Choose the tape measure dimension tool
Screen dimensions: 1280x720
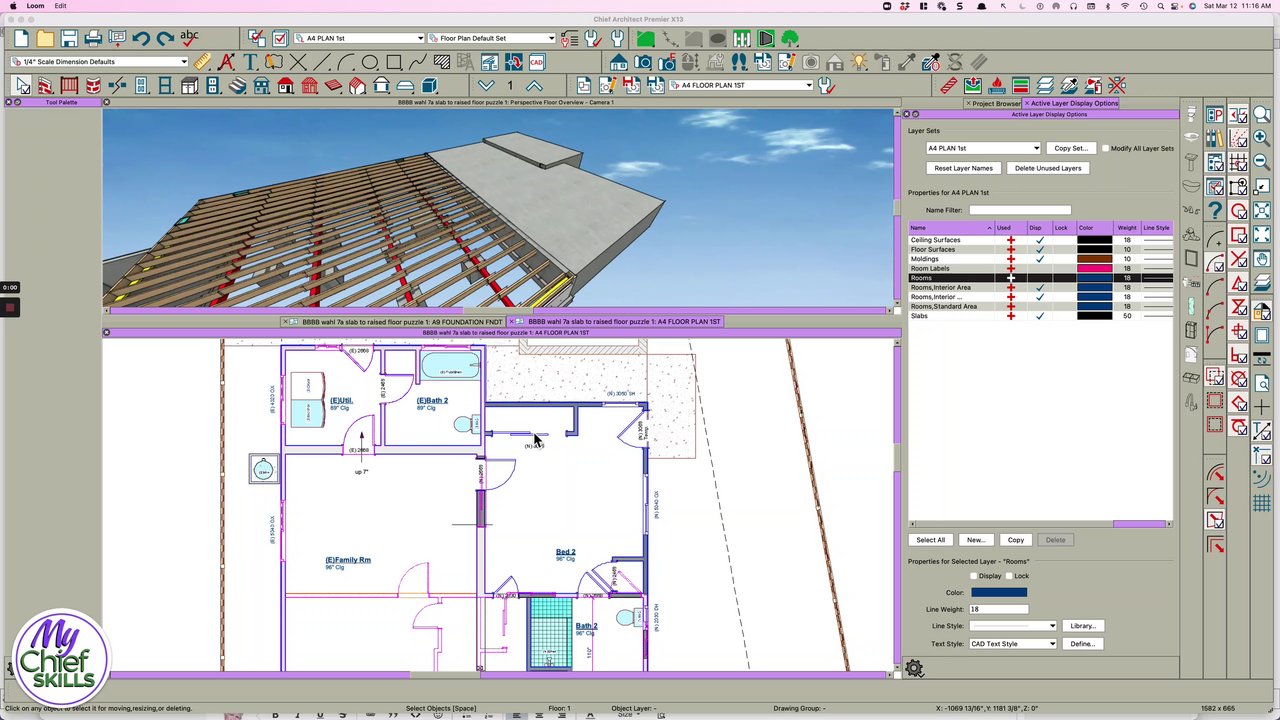coord(202,62)
